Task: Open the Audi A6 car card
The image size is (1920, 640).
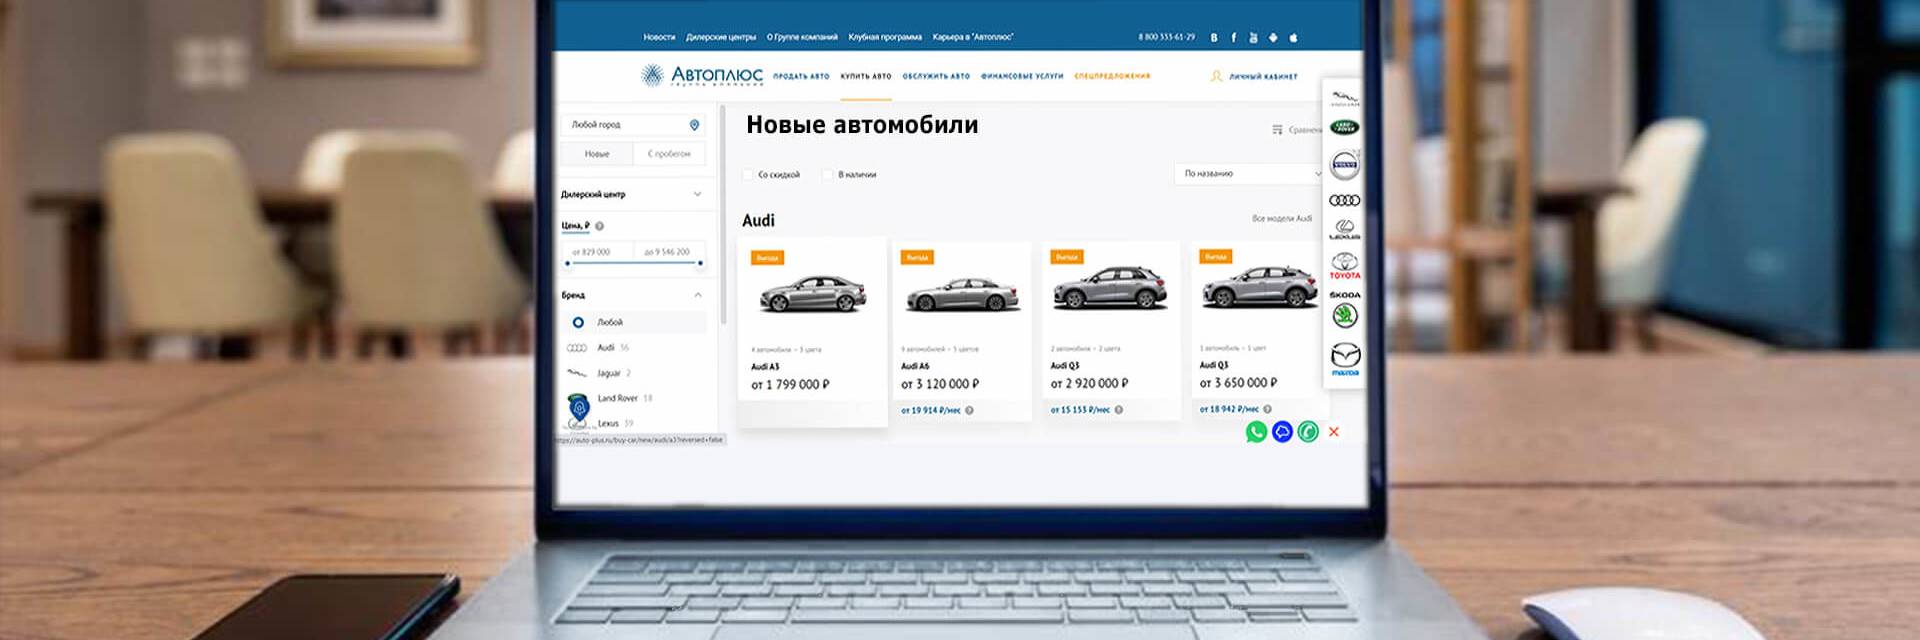Action: coord(962,331)
